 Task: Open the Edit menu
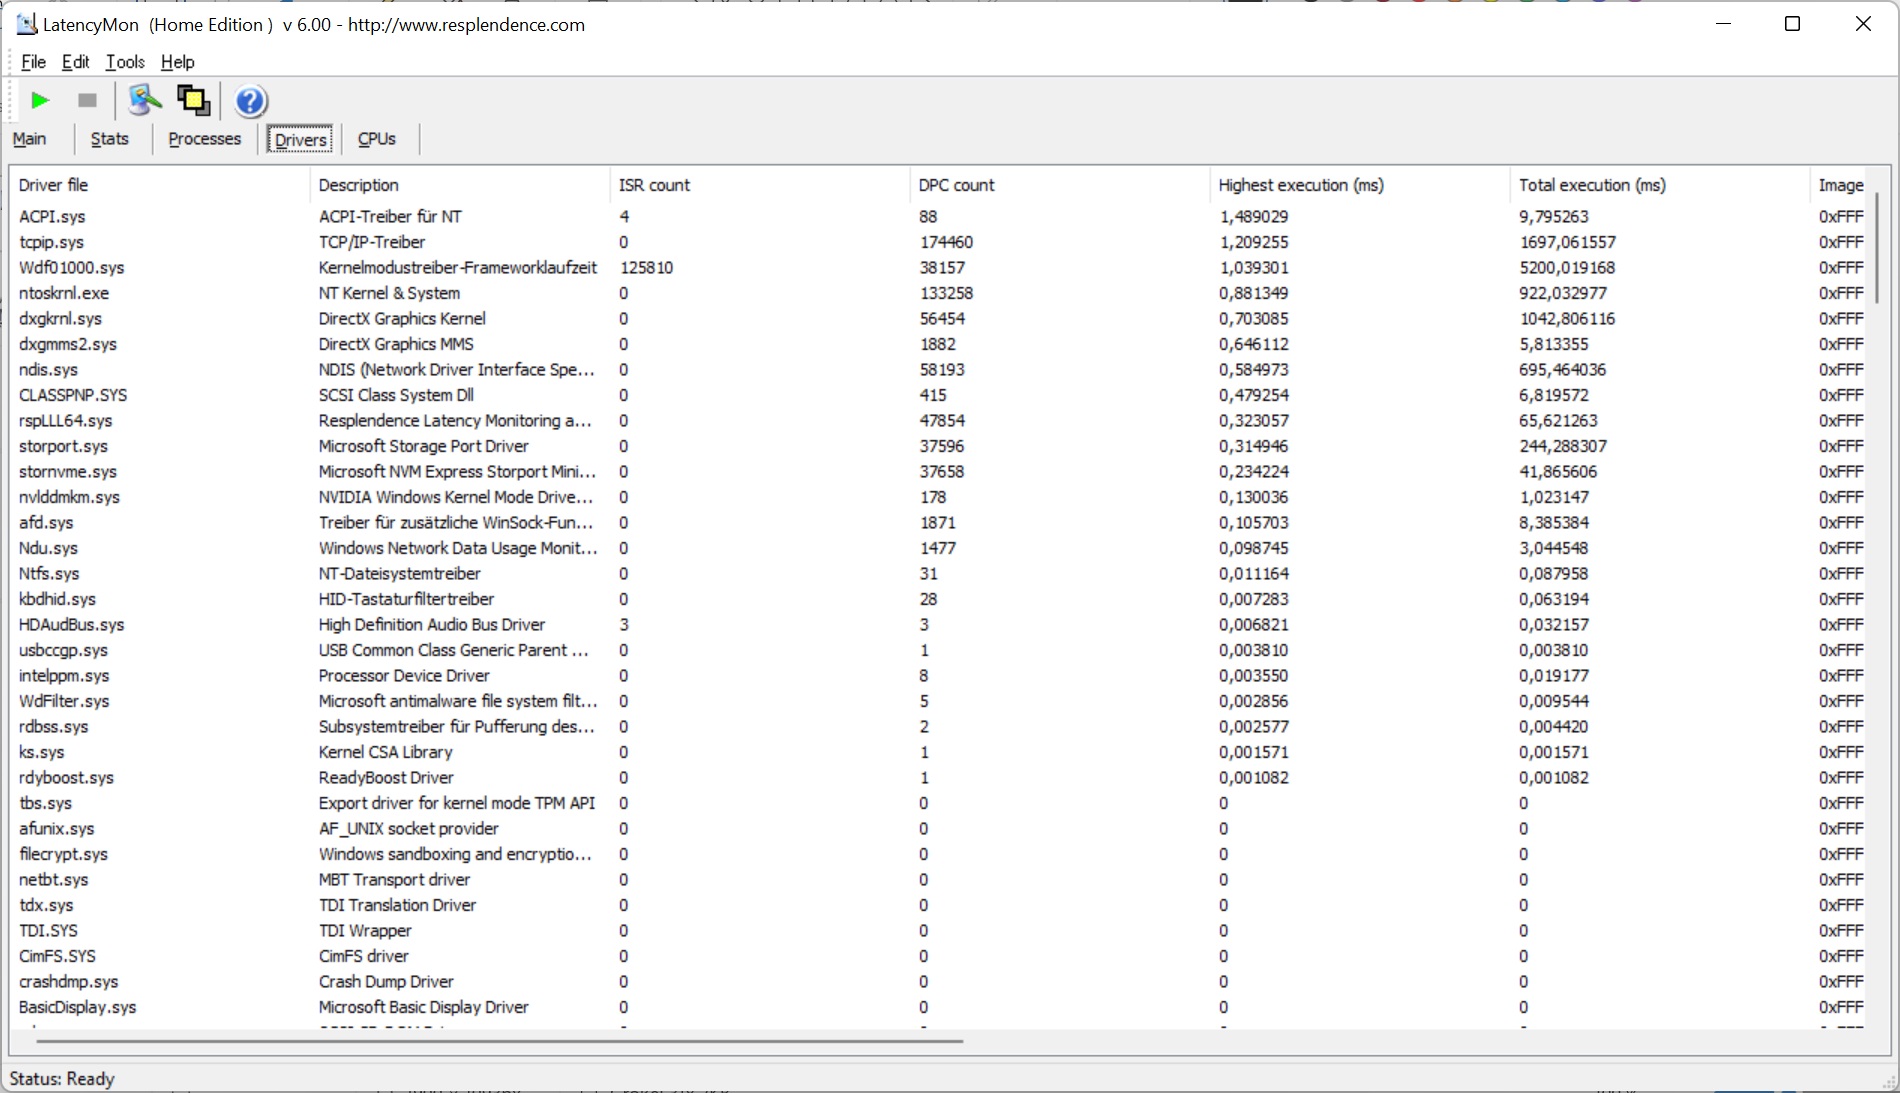75,62
